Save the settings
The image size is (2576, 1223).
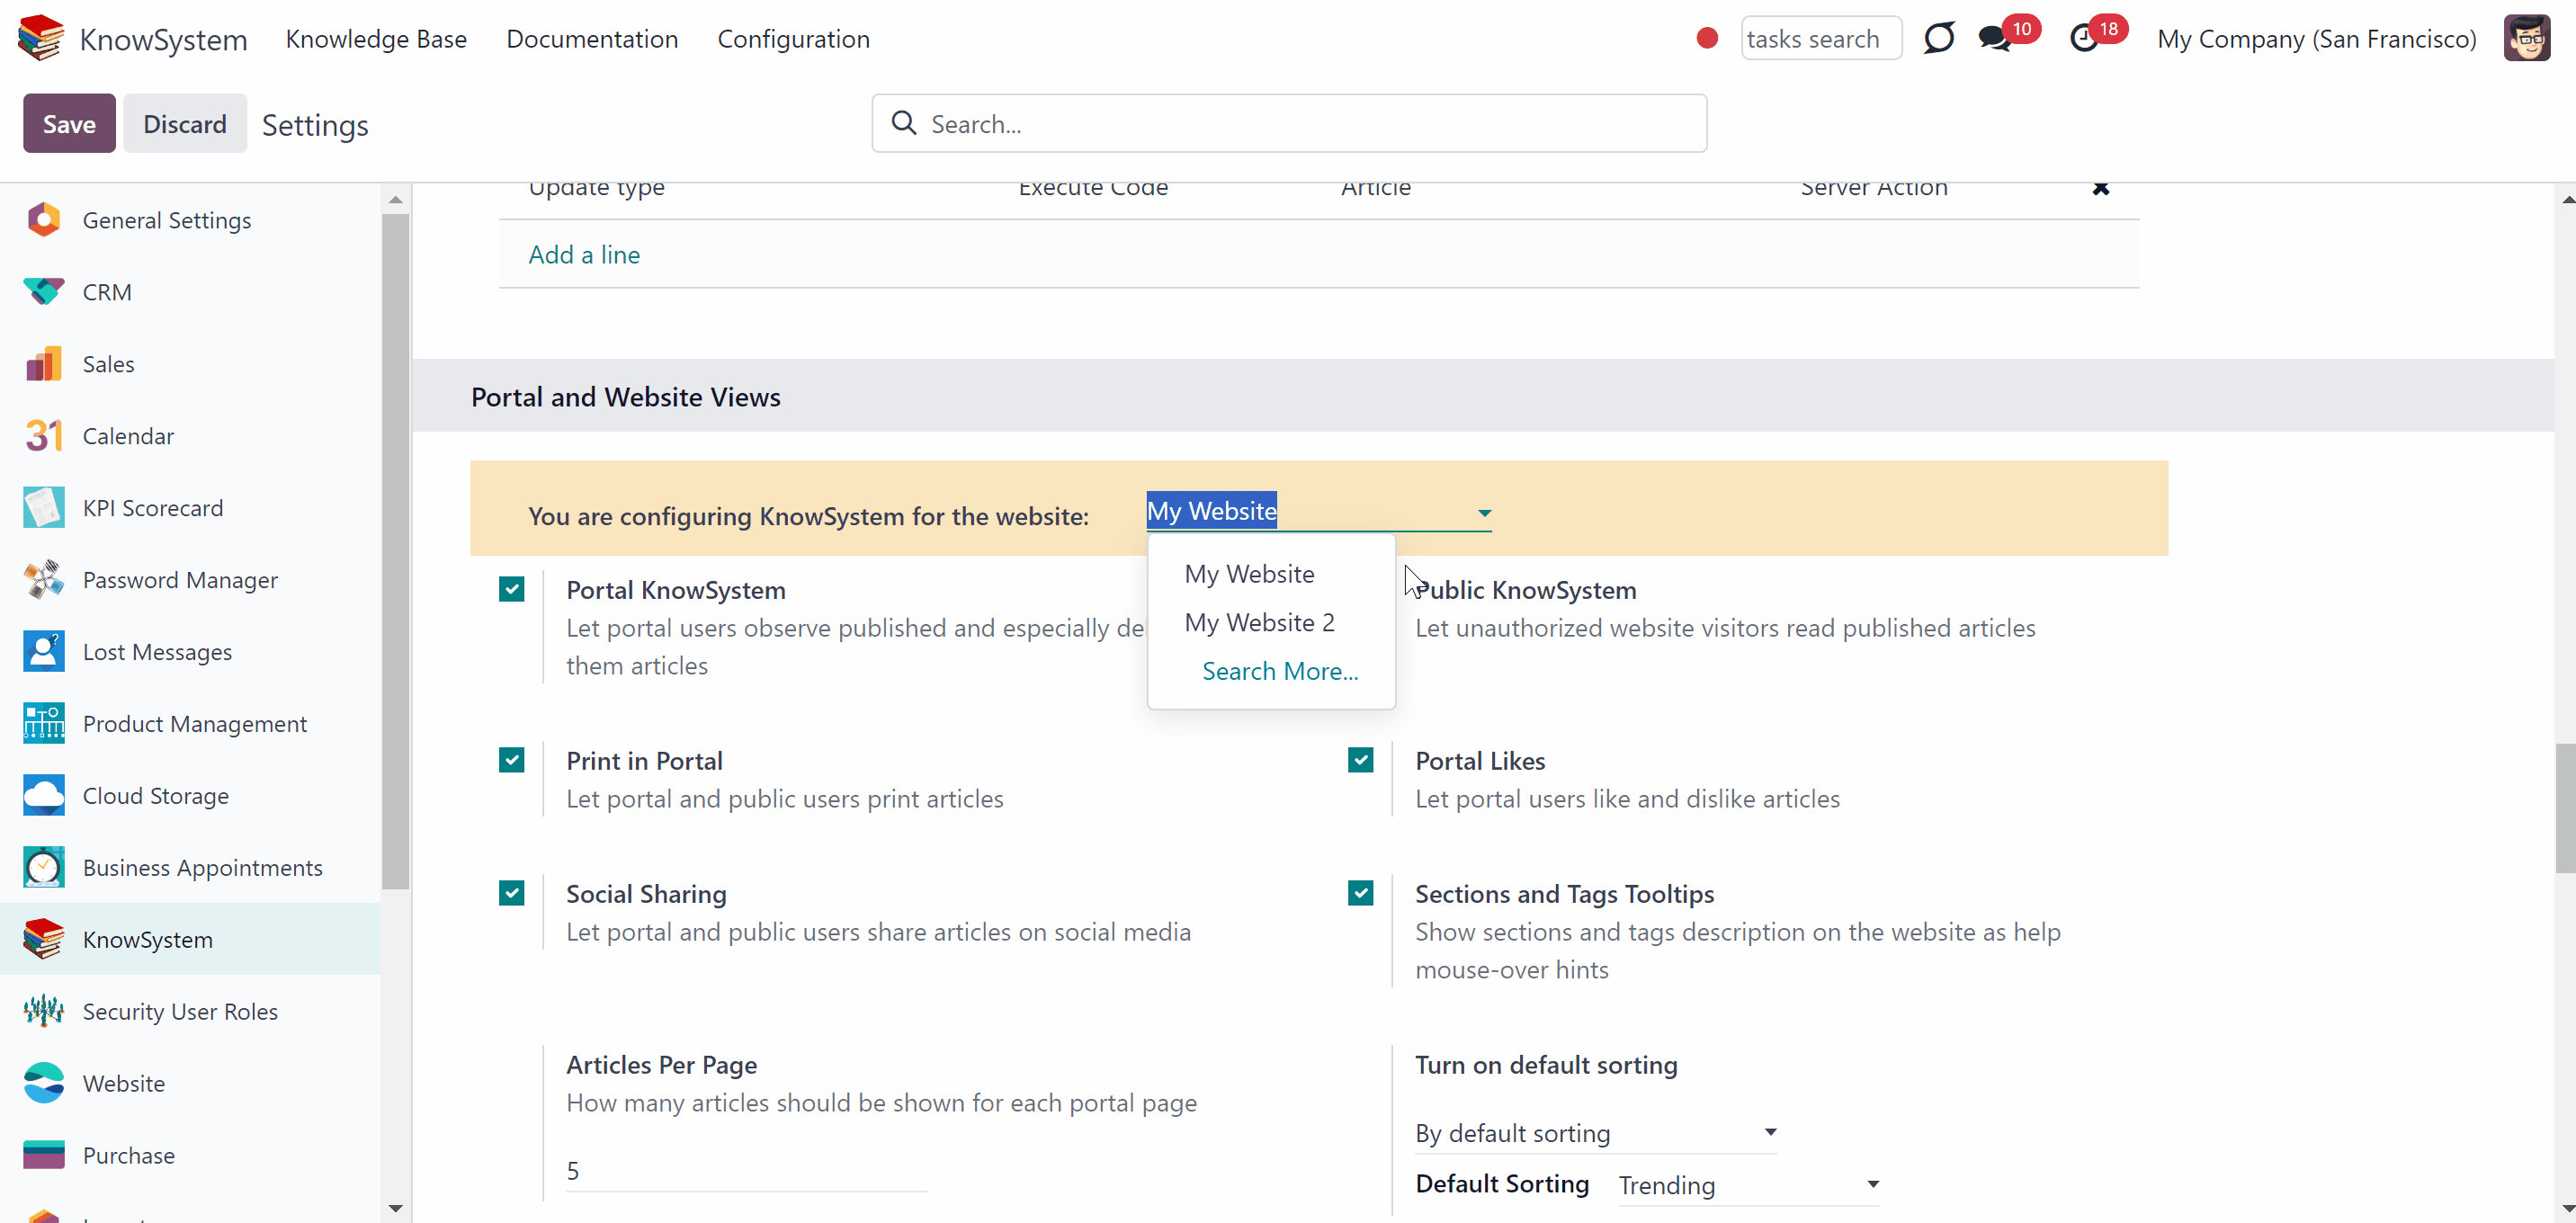coord(69,123)
